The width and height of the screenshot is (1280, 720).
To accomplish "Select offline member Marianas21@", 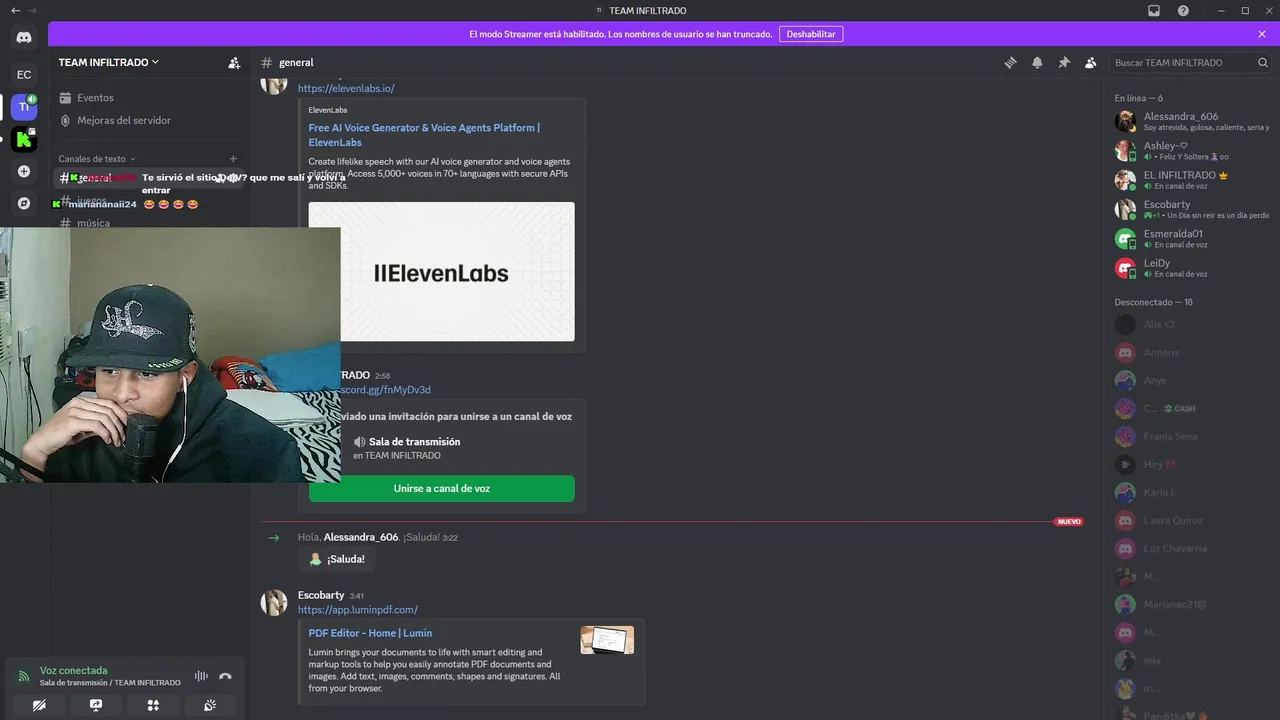I will [x=1192, y=604].
